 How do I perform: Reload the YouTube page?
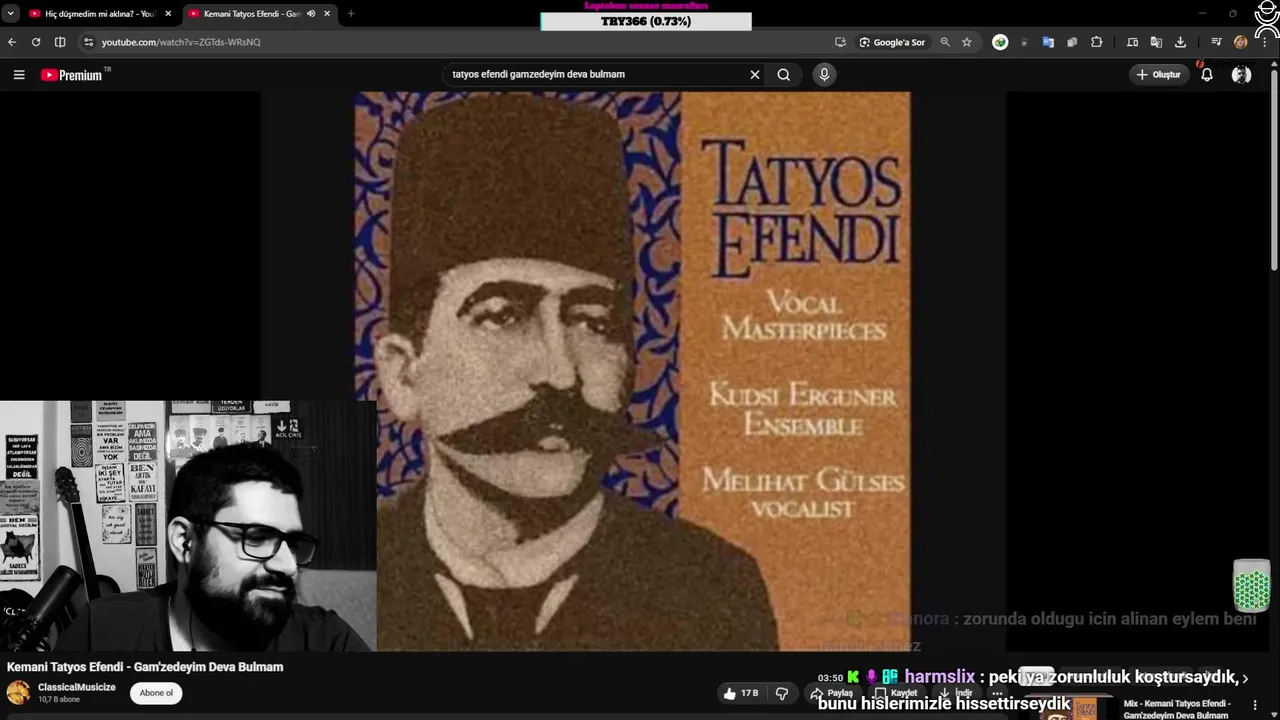36,42
